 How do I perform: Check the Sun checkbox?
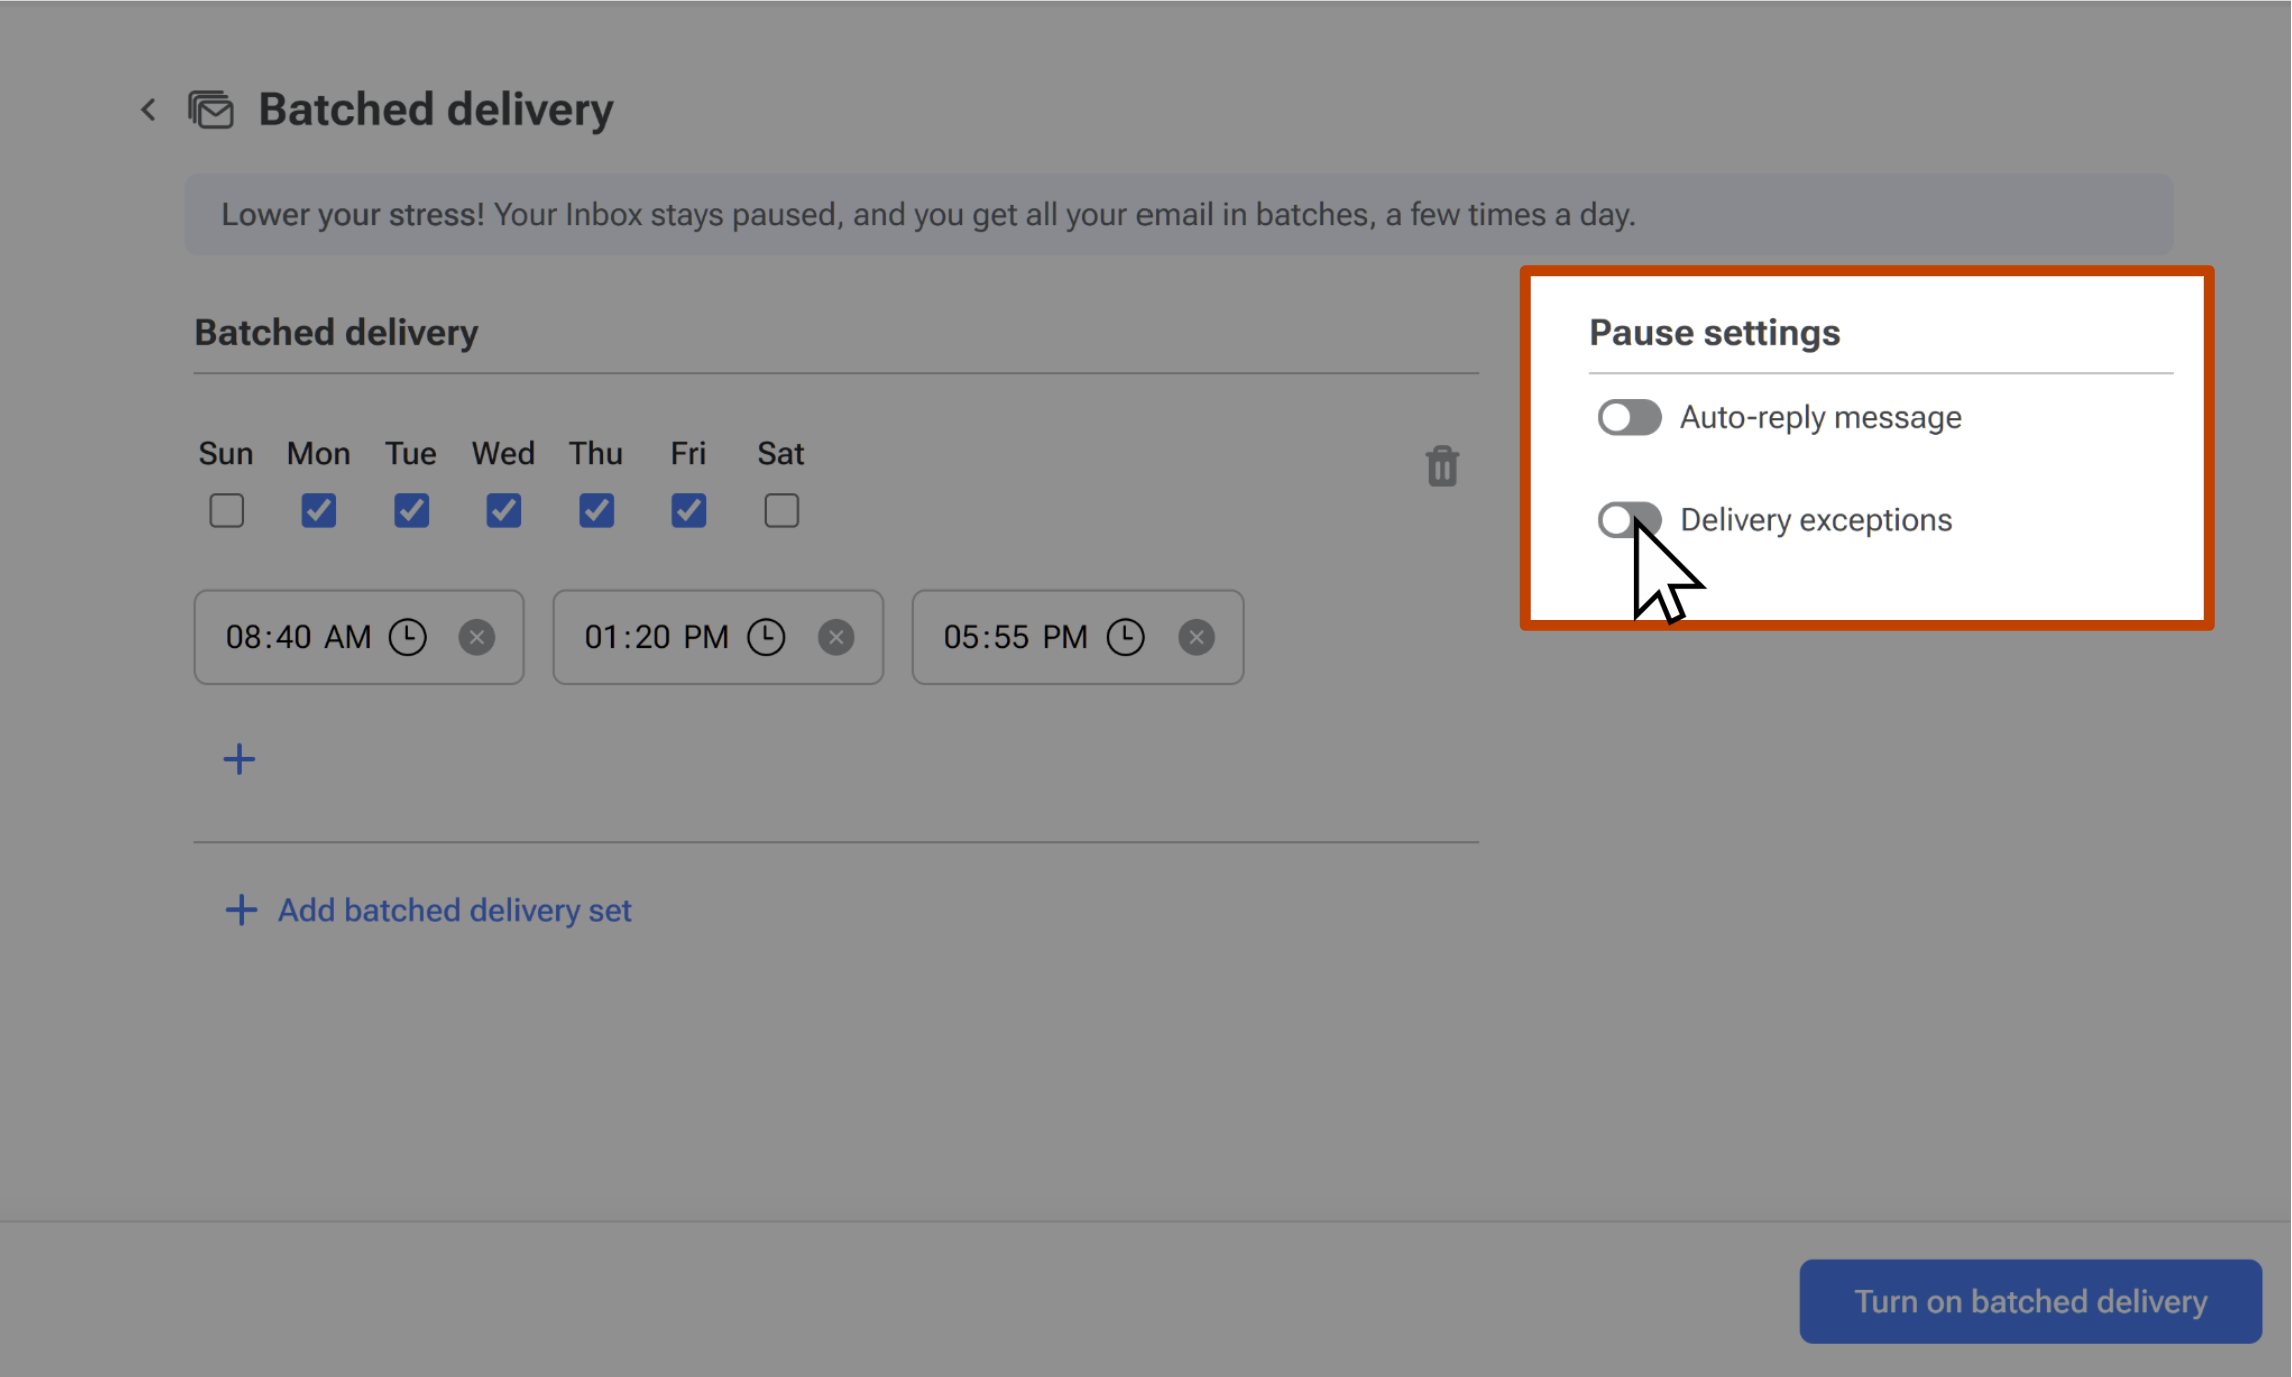click(227, 511)
